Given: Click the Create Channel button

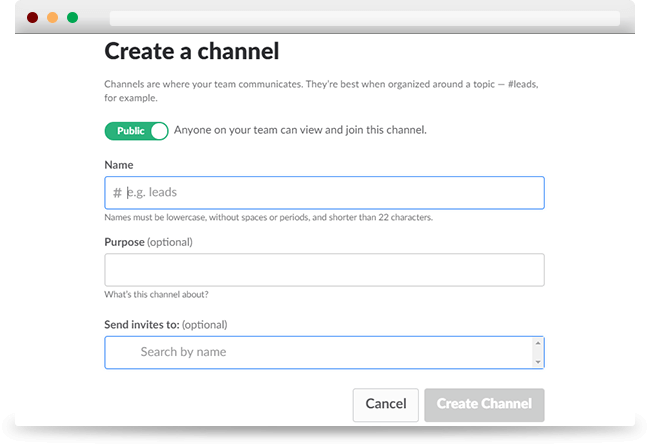Looking at the screenshot, I should point(484,405).
